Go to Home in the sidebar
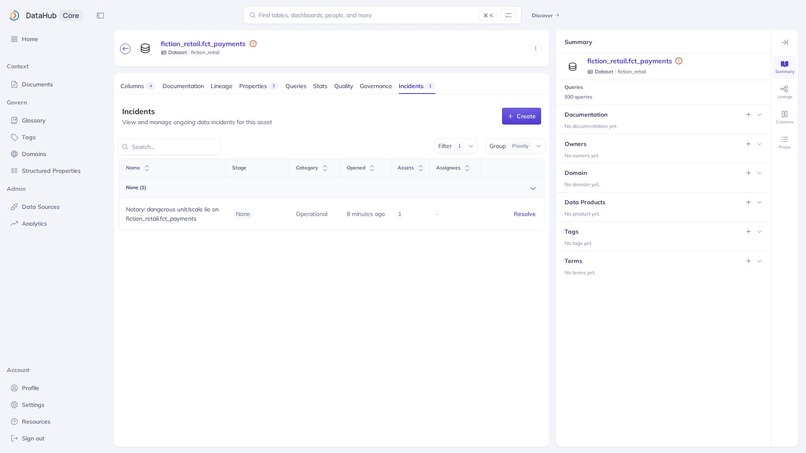Screen dimensions: 806x453 click(x=25, y=39)
